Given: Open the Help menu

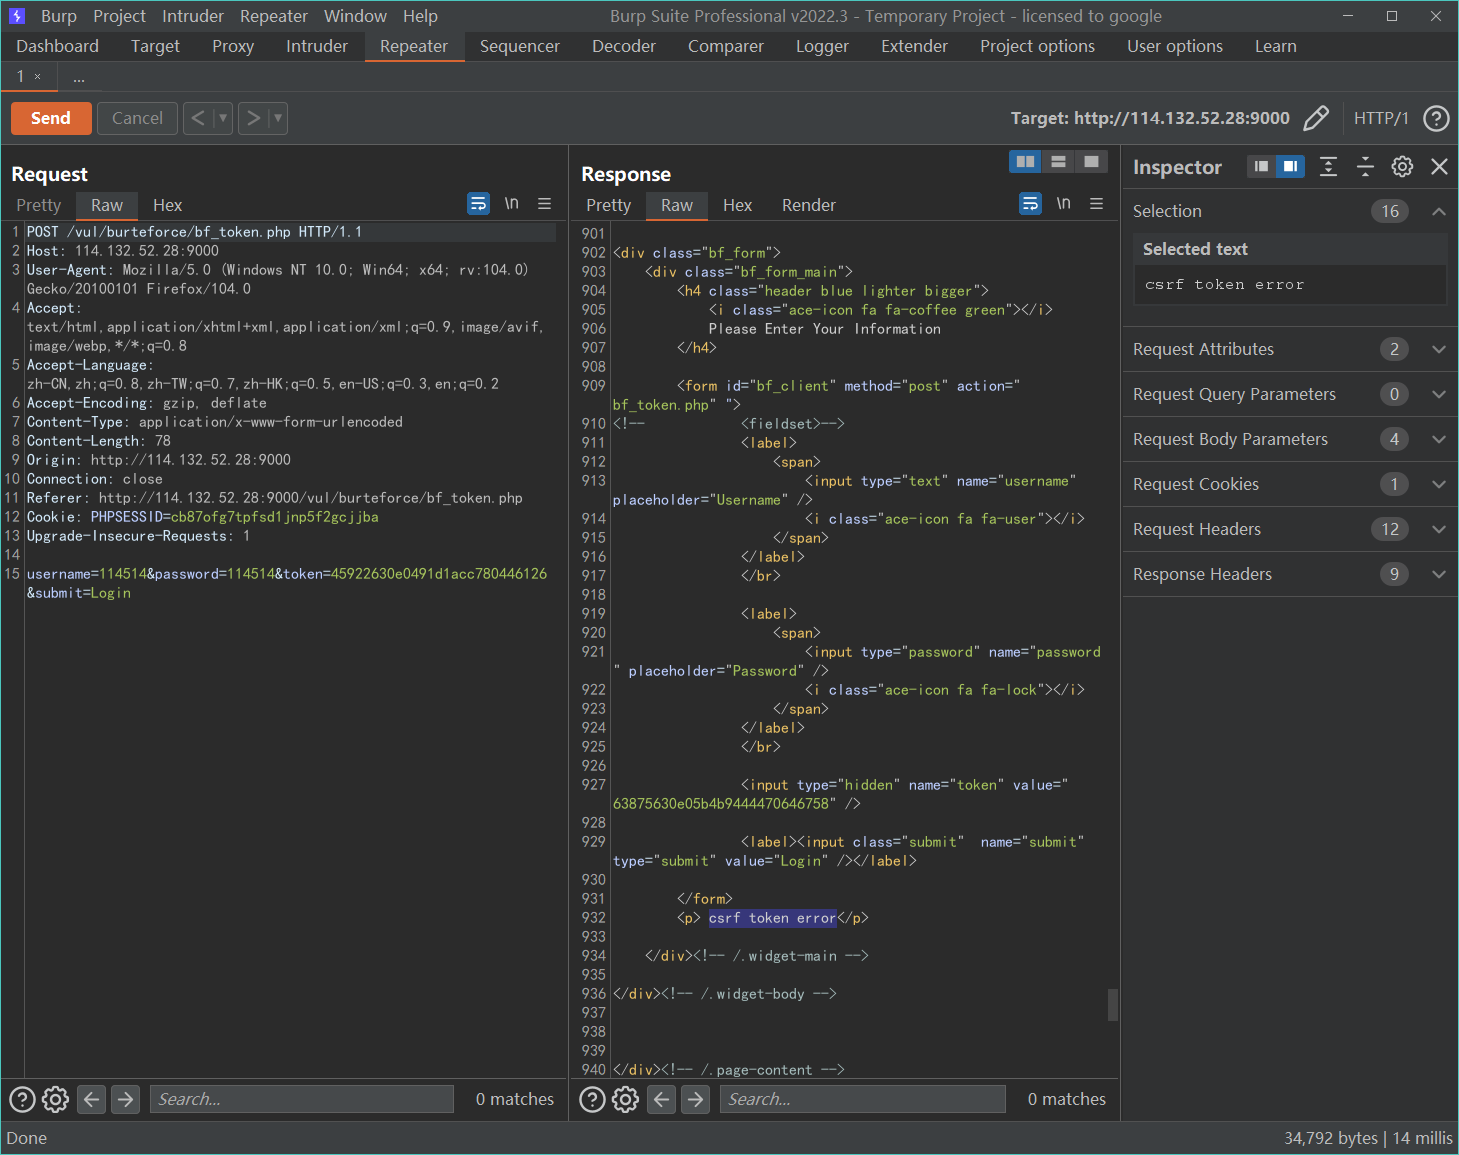Looking at the screenshot, I should (420, 16).
